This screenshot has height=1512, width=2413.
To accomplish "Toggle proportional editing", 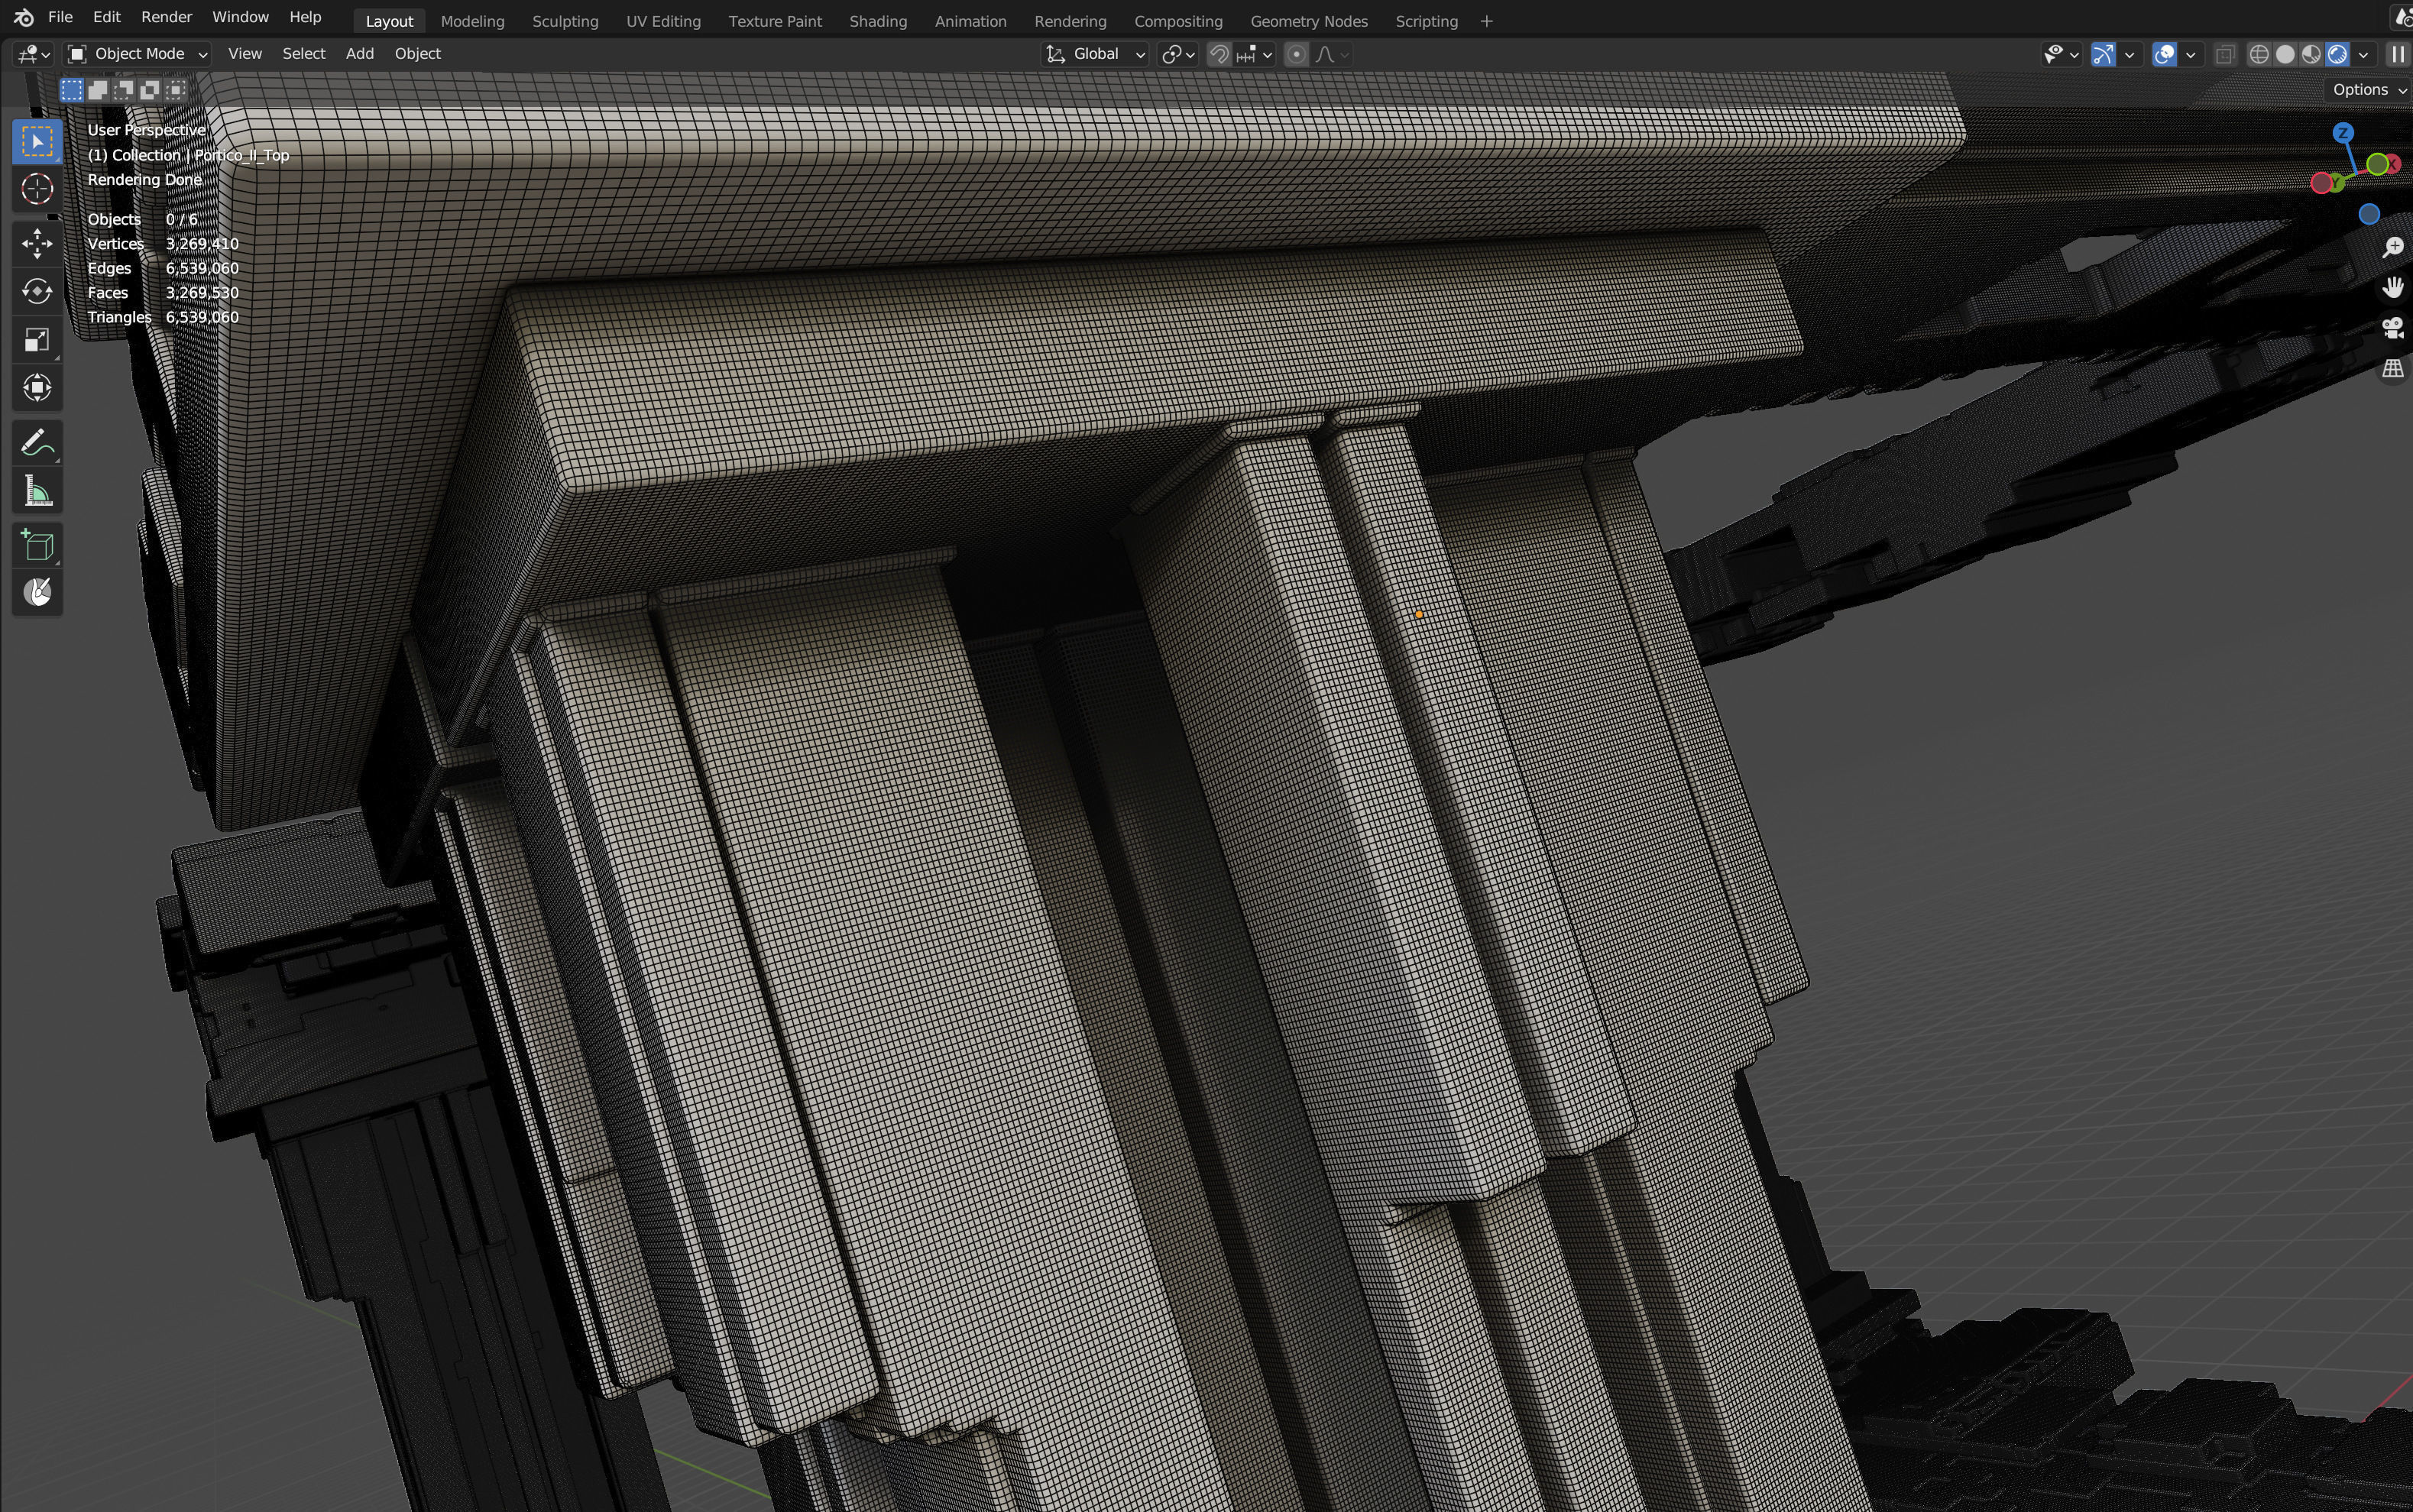I will point(1296,54).
